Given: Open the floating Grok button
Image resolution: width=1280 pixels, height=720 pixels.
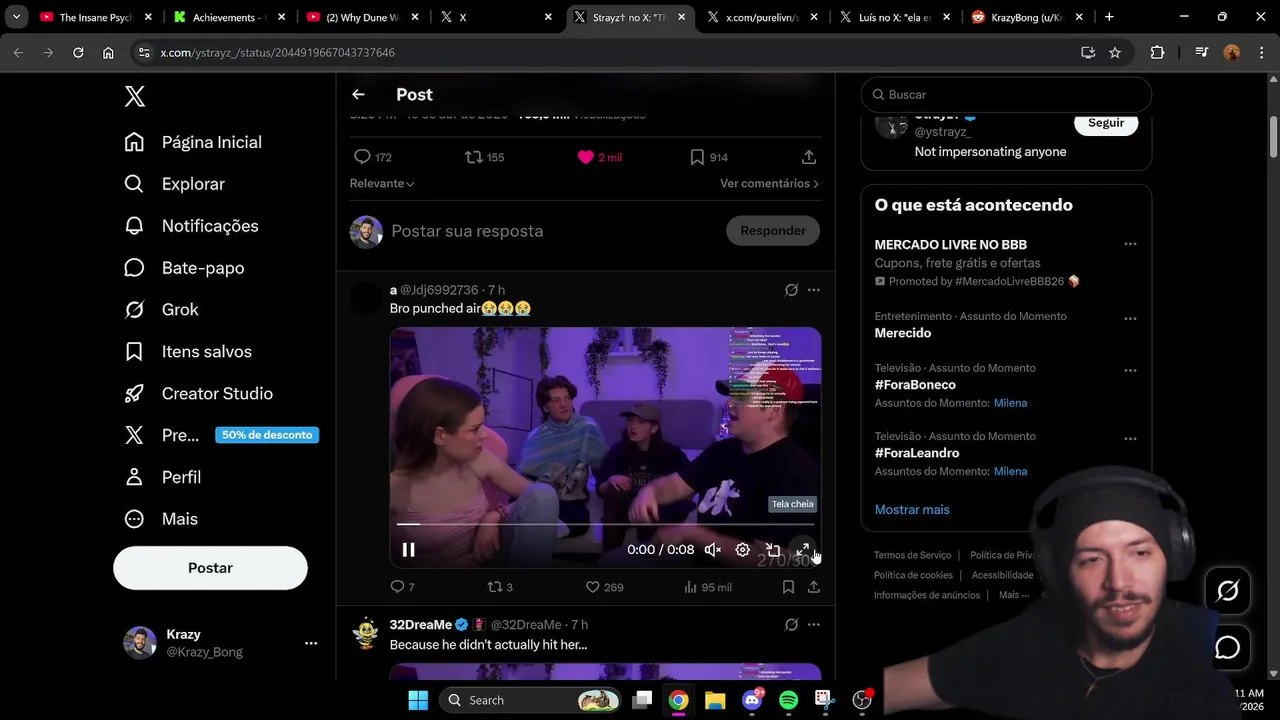Looking at the screenshot, I should 1227,591.
